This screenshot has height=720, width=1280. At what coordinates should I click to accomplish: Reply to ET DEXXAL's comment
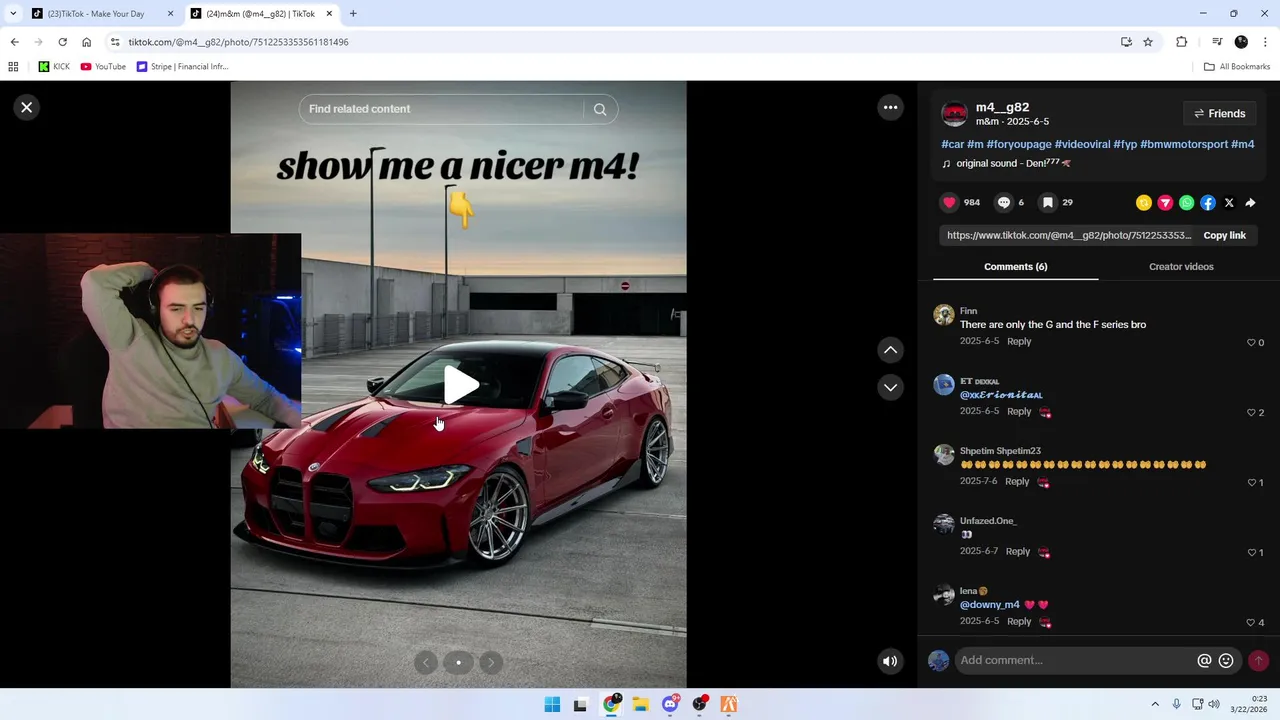click(x=1019, y=411)
